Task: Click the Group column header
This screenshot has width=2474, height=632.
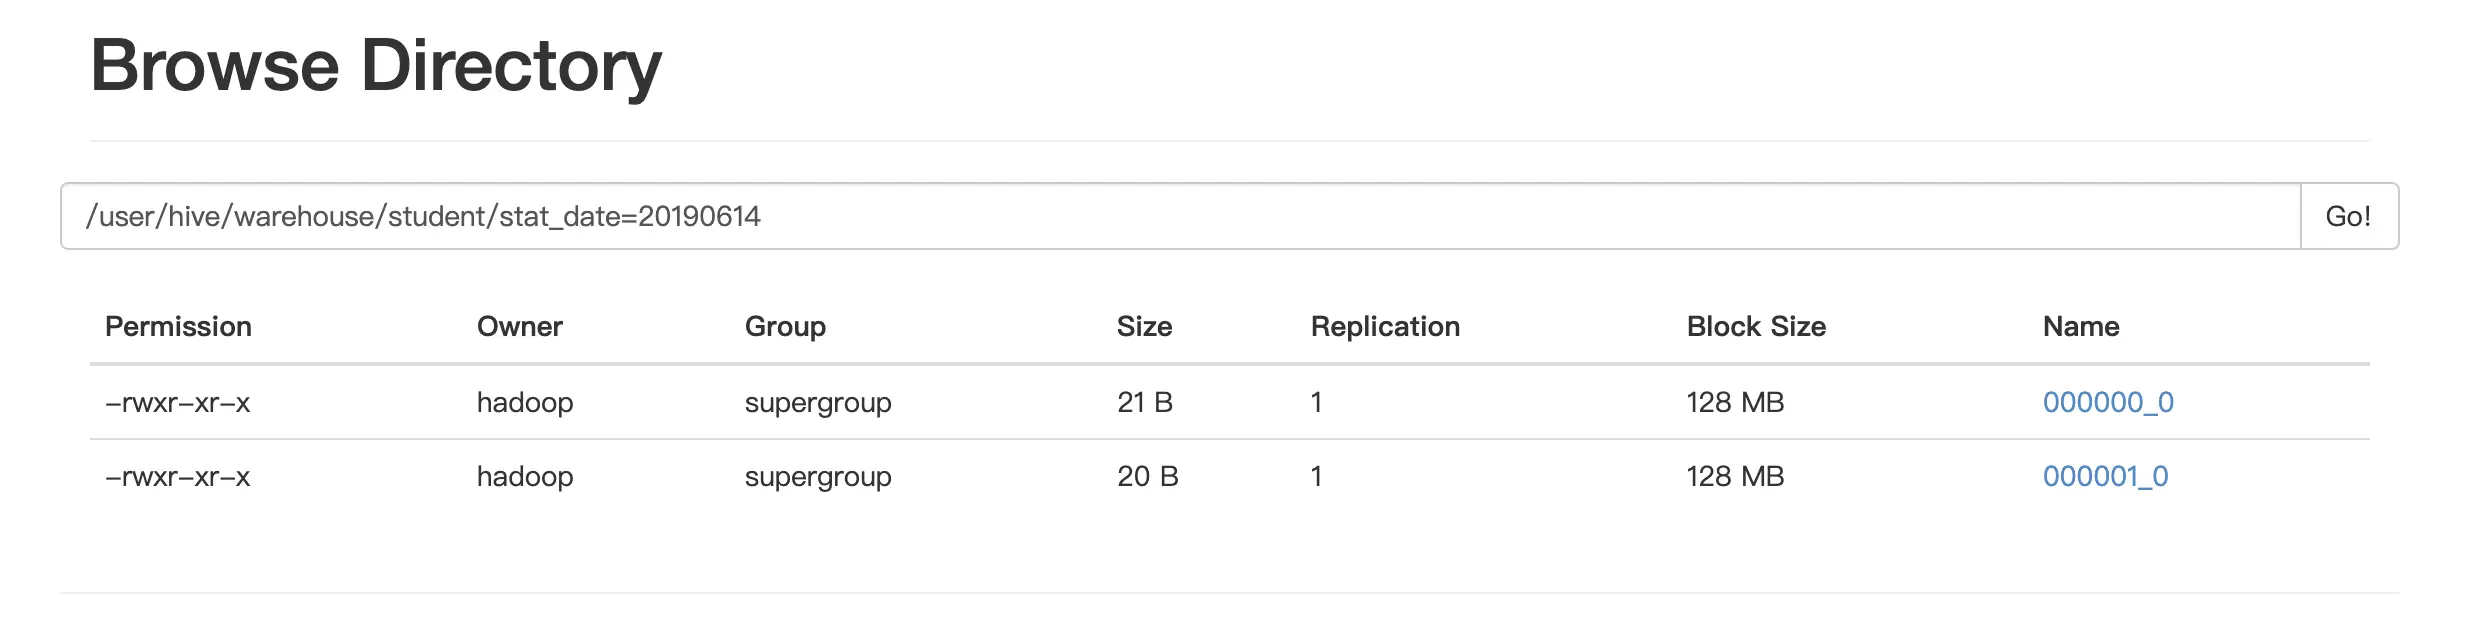Action: [x=785, y=326]
